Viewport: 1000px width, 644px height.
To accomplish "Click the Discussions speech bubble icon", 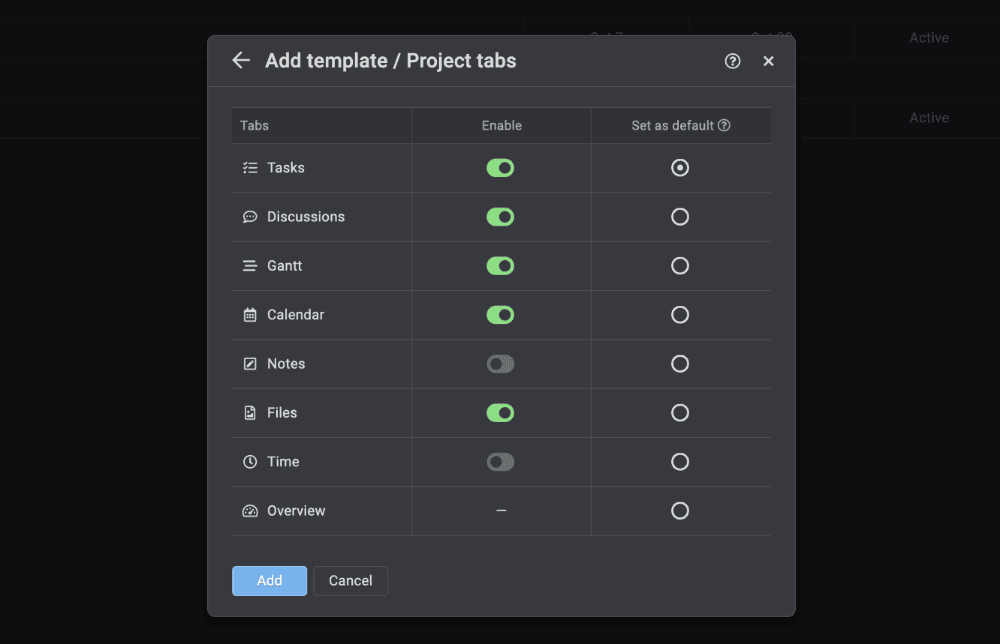I will [x=250, y=217].
